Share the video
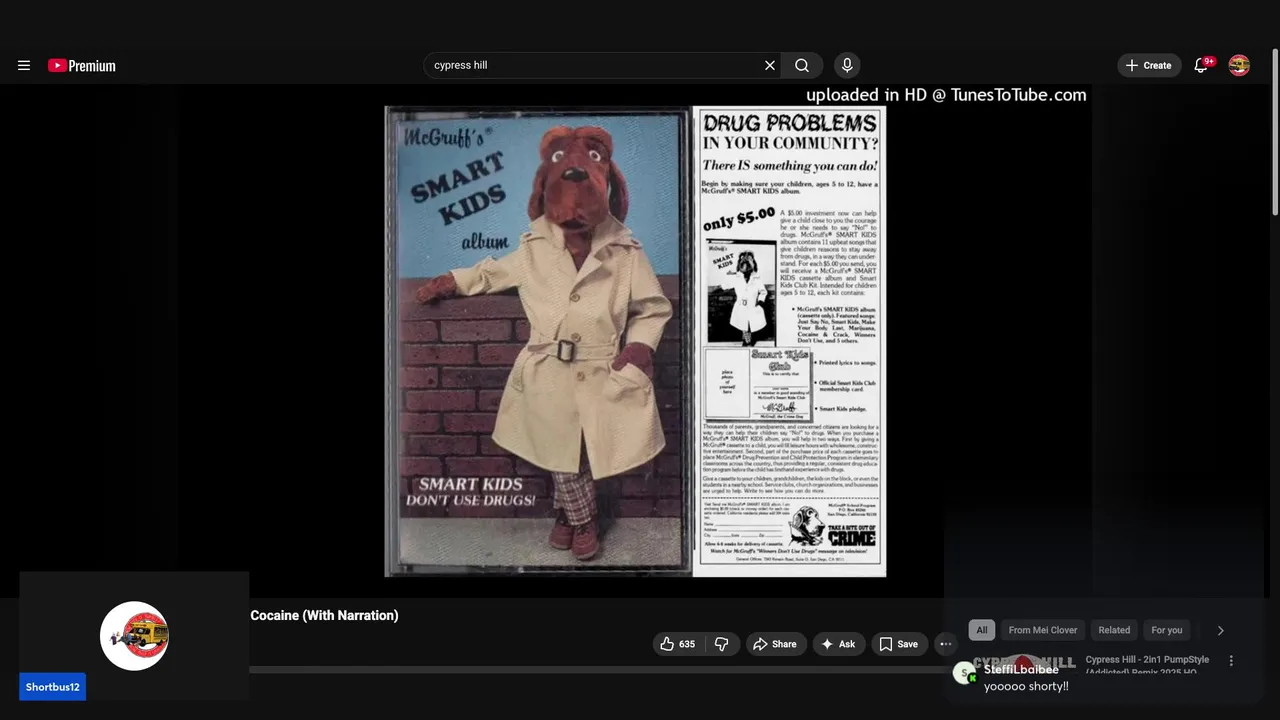Image resolution: width=1280 pixels, height=720 pixels. point(775,644)
